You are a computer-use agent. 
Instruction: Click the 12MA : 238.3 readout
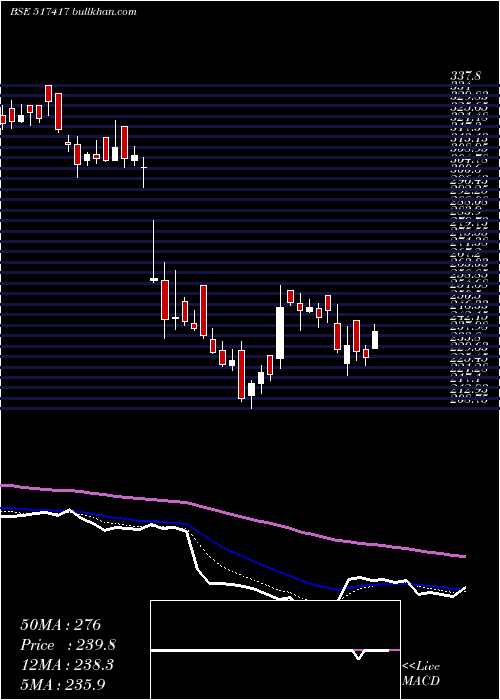[x=67, y=665]
